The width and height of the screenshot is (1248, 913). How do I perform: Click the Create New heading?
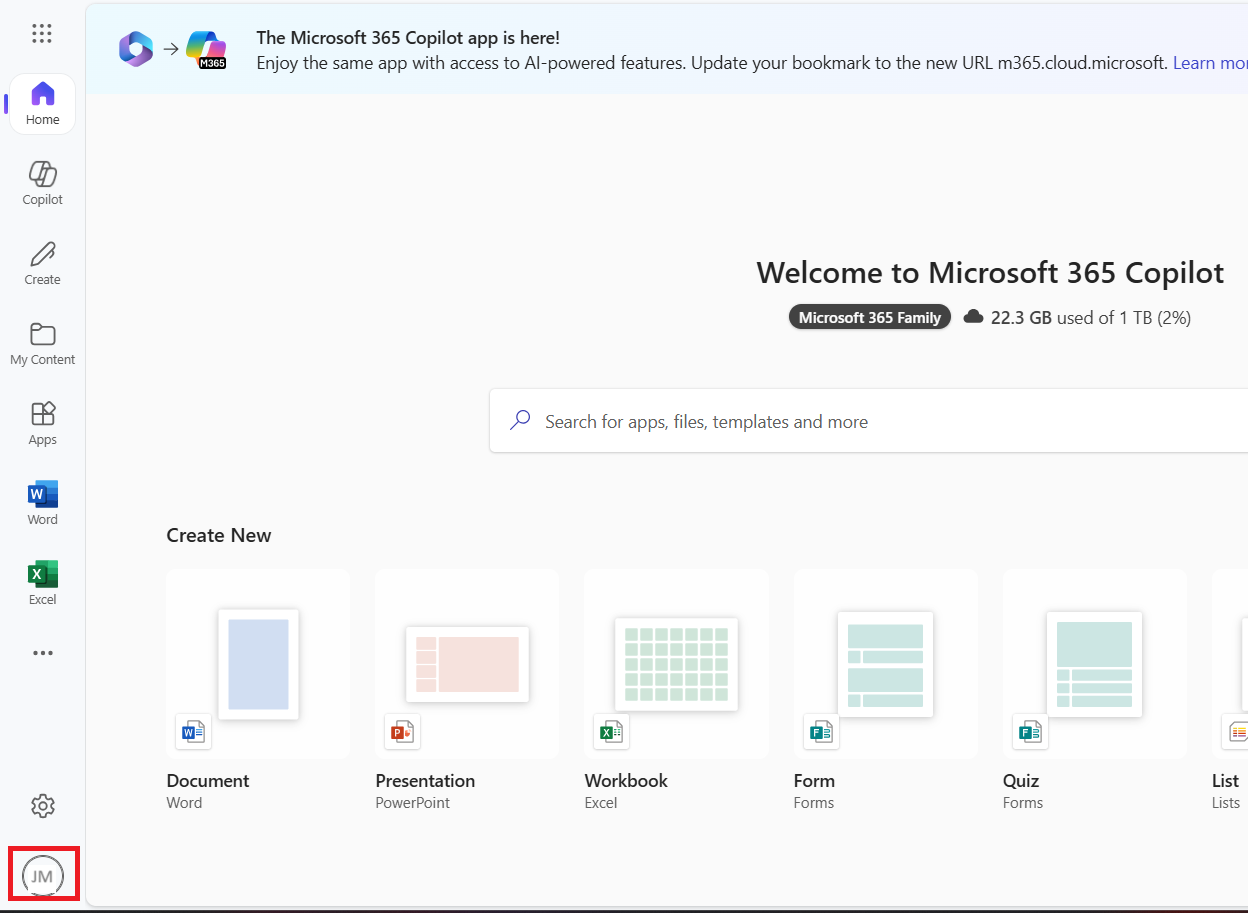pyautogui.click(x=219, y=535)
